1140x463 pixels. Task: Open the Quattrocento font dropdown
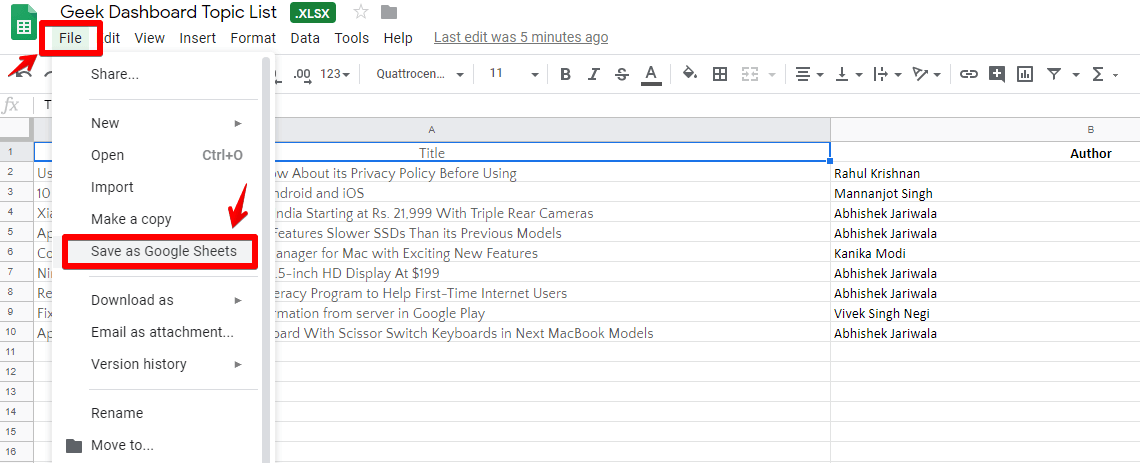coord(420,74)
